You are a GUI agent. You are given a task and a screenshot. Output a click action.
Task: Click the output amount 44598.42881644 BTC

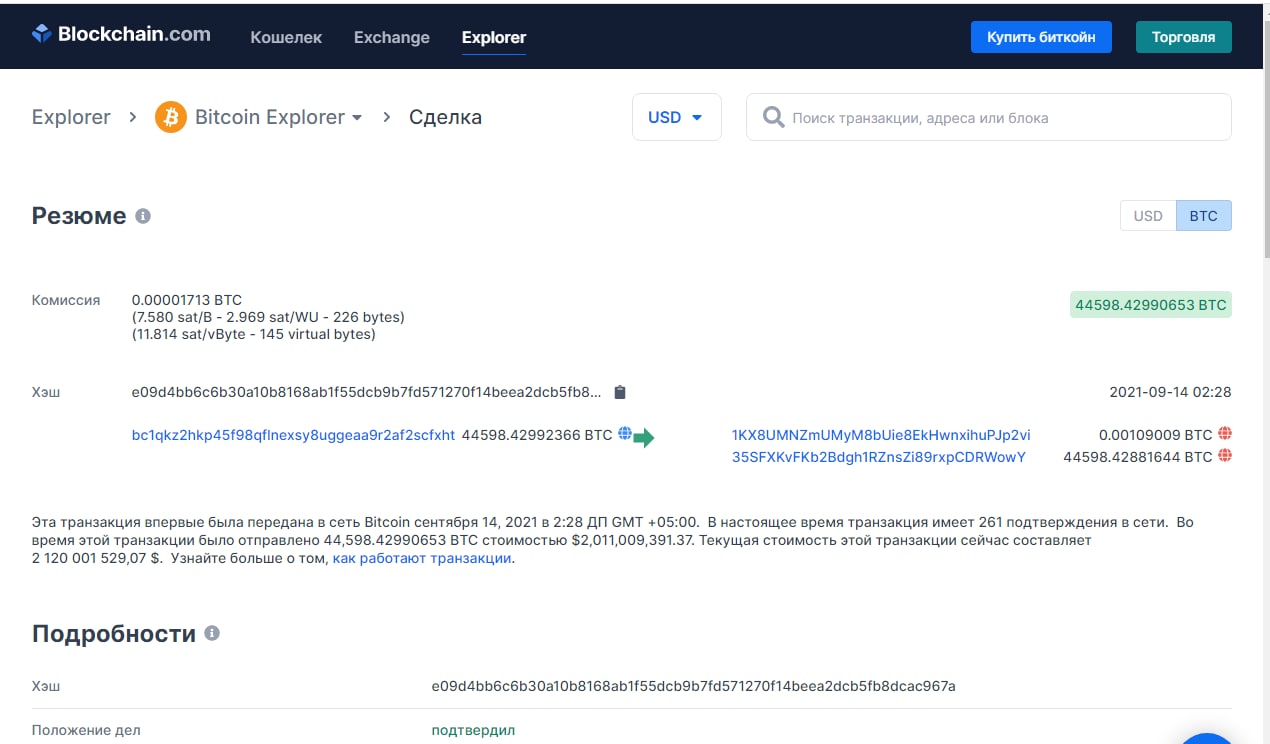tap(1138, 457)
